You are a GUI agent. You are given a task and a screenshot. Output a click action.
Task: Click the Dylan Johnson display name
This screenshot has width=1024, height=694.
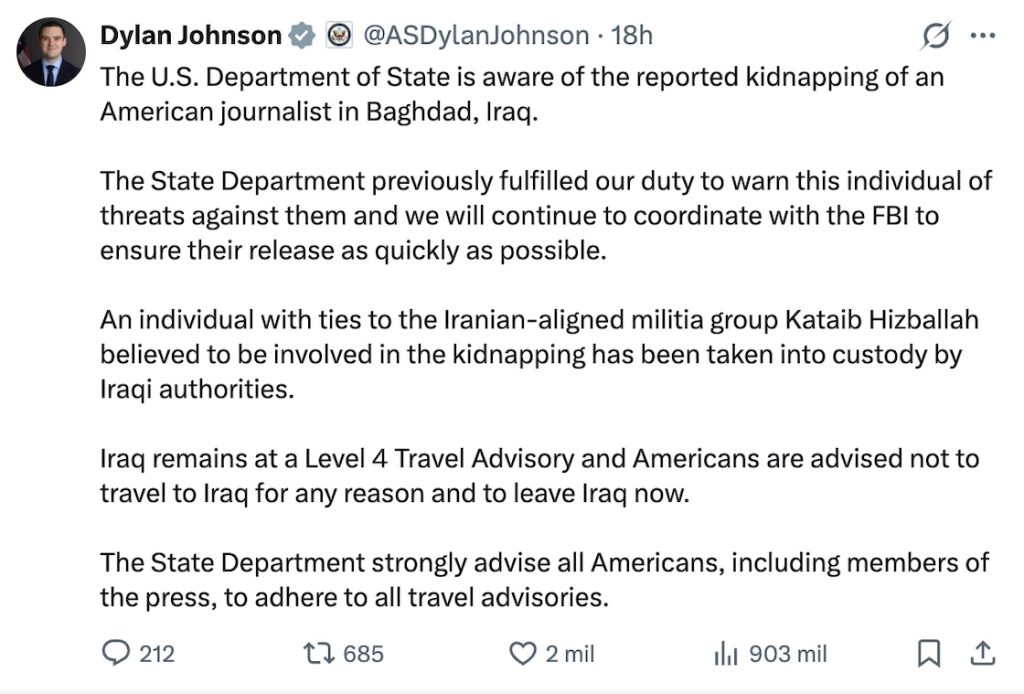click(x=189, y=33)
